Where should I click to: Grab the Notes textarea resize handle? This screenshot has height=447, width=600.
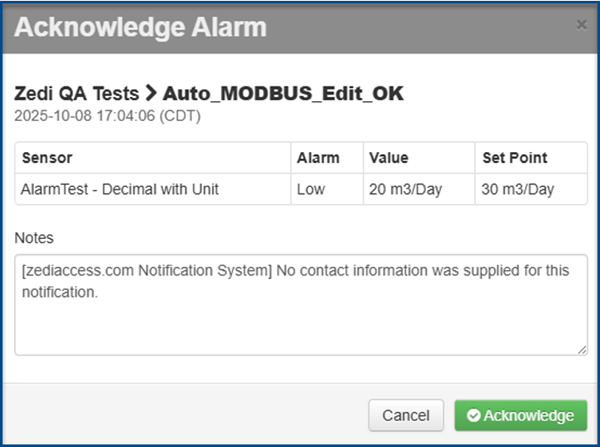coord(582,349)
